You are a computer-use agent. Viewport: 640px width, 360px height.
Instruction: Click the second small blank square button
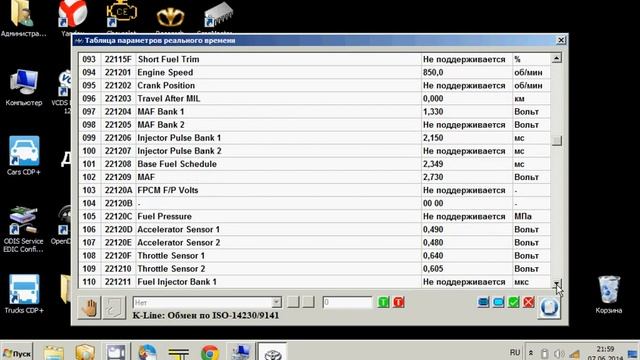[x=309, y=302]
